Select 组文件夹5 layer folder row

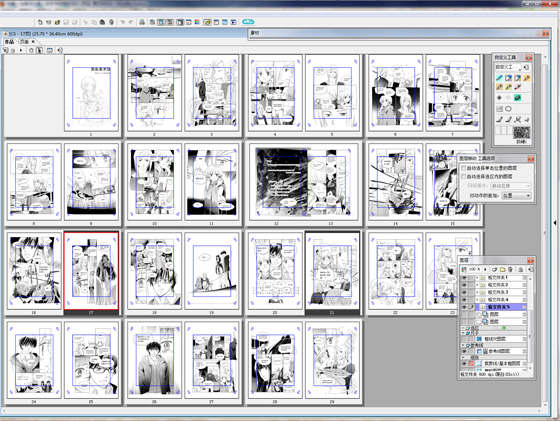click(x=501, y=307)
